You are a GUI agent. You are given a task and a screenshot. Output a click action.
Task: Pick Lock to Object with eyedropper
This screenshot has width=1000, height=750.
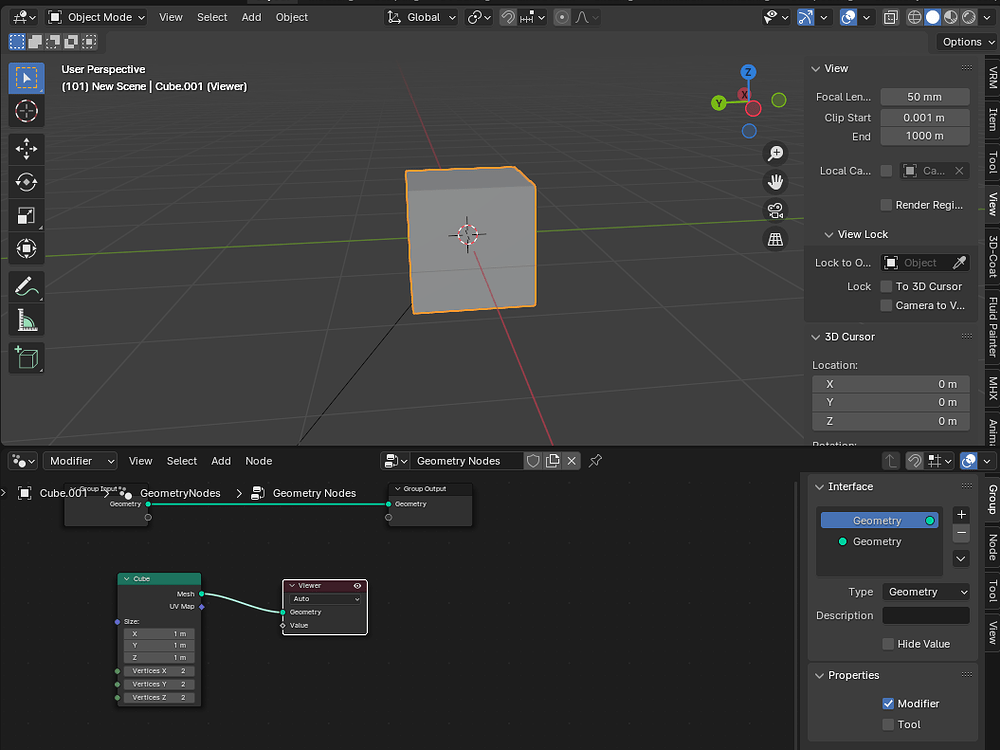pyautogui.click(x=959, y=263)
